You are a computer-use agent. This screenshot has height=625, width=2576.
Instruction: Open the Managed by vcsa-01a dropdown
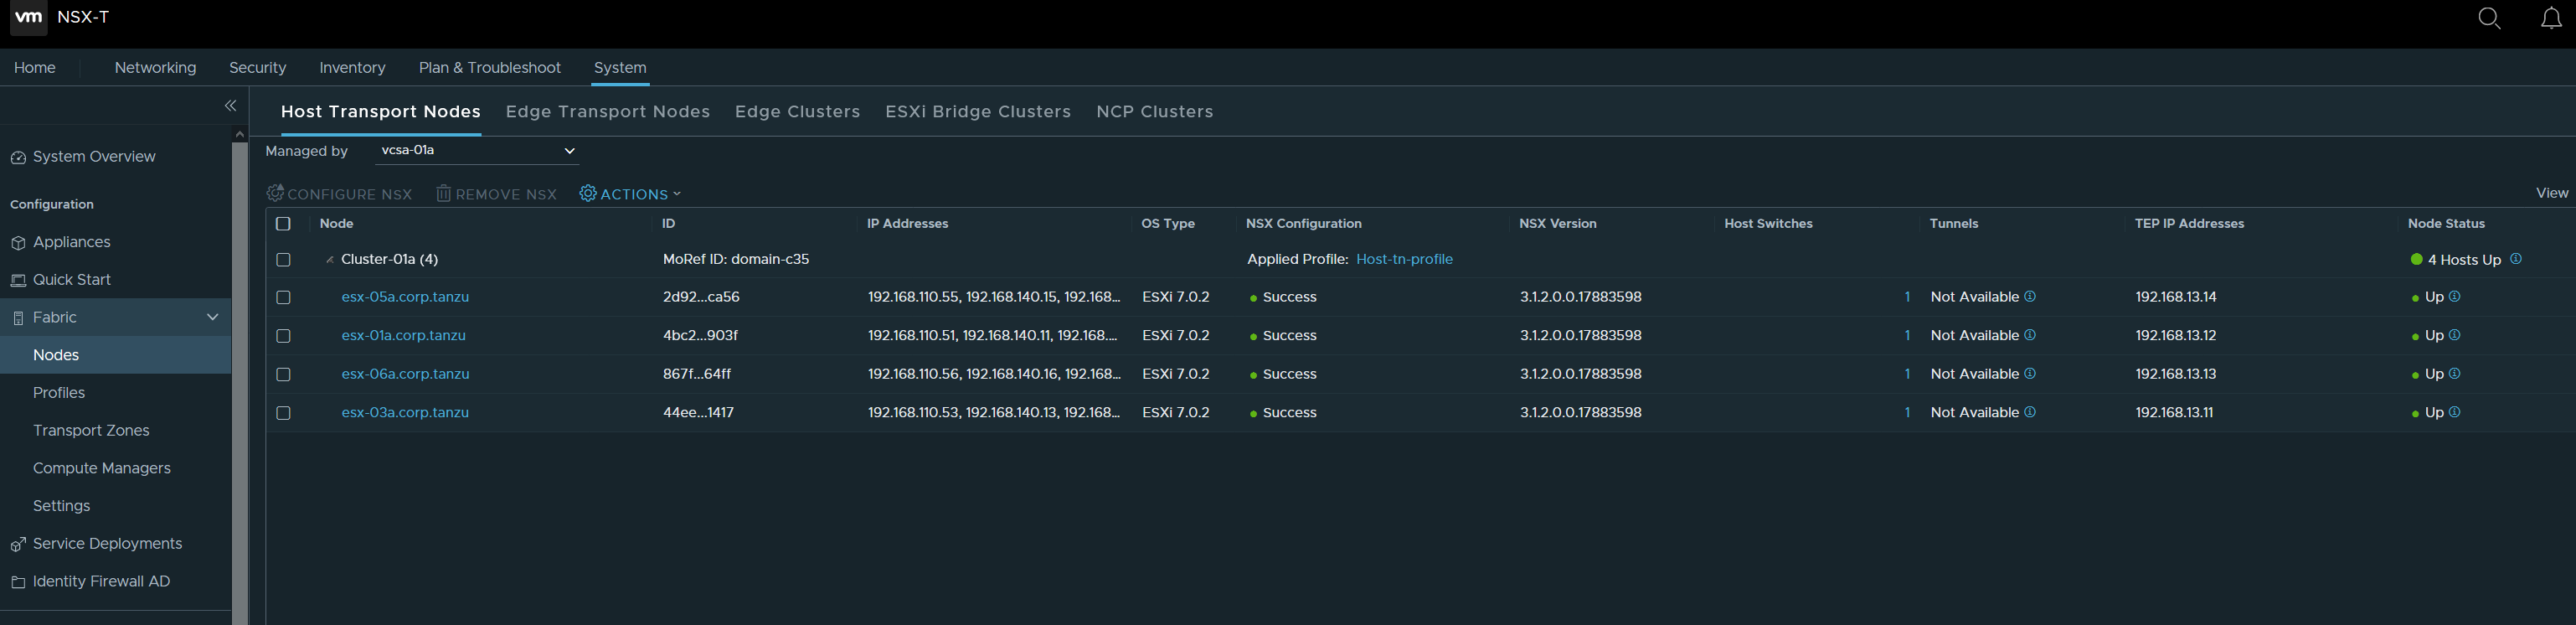coord(477,151)
